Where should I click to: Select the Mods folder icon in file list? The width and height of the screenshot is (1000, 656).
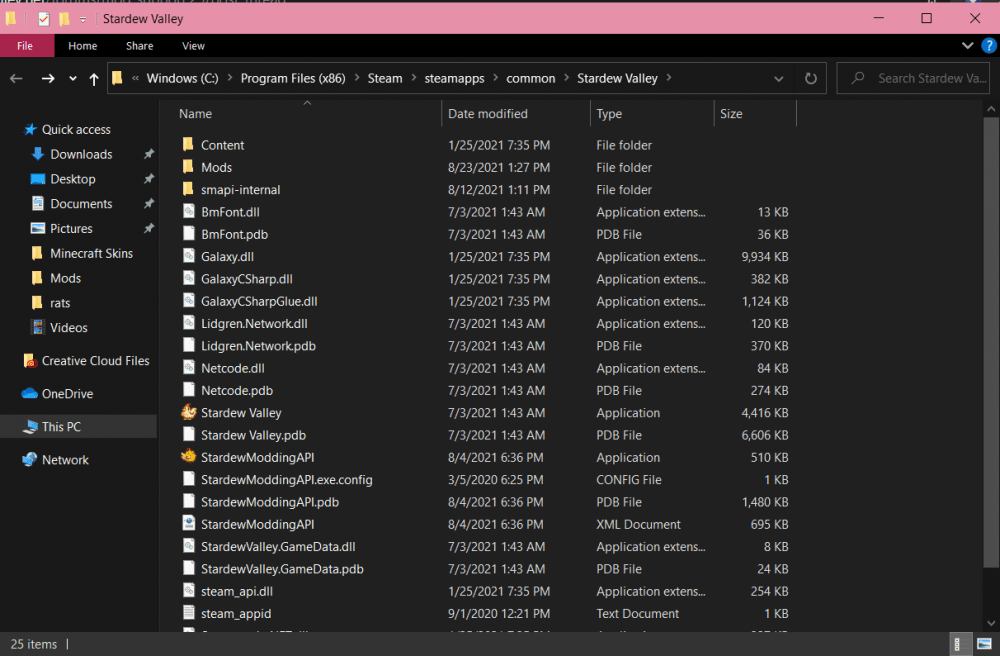click(x=188, y=166)
